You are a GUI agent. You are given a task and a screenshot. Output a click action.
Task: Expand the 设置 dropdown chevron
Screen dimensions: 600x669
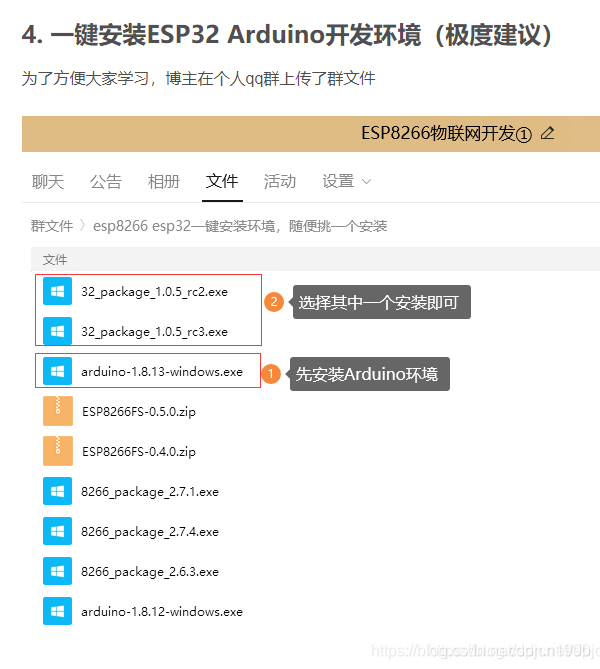(366, 182)
